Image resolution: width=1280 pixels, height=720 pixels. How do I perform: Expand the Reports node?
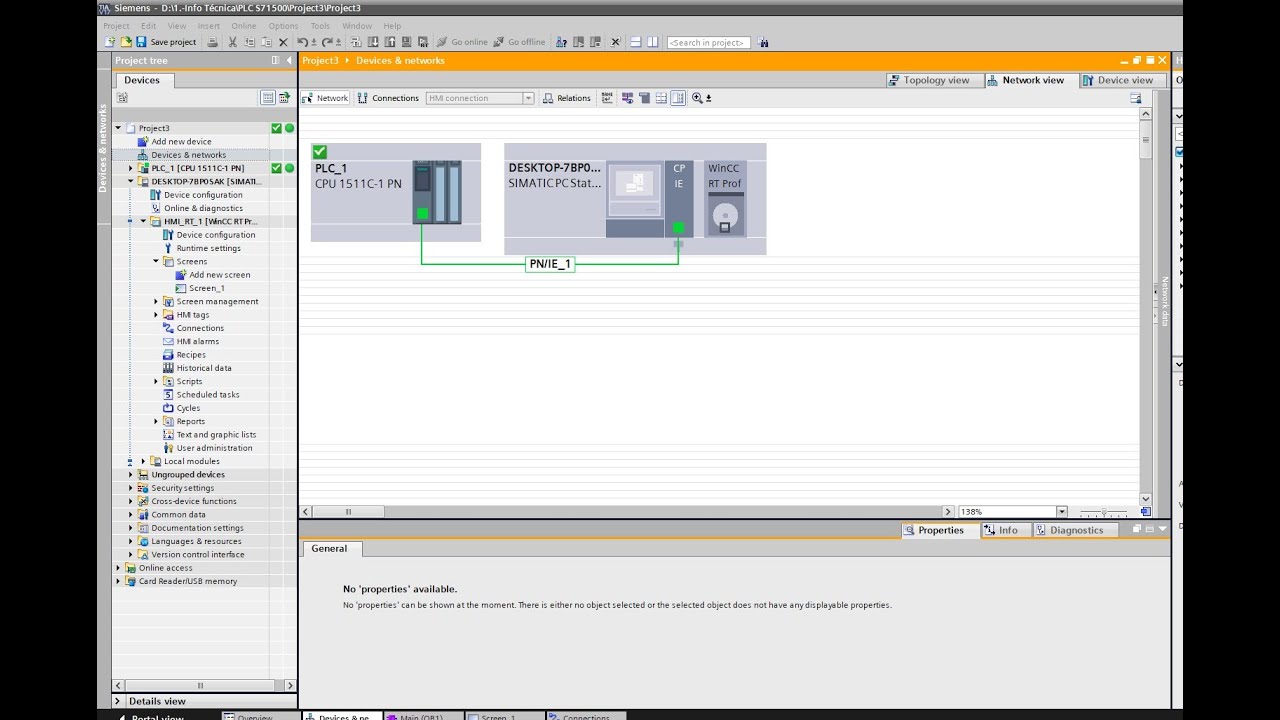pyautogui.click(x=156, y=421)
